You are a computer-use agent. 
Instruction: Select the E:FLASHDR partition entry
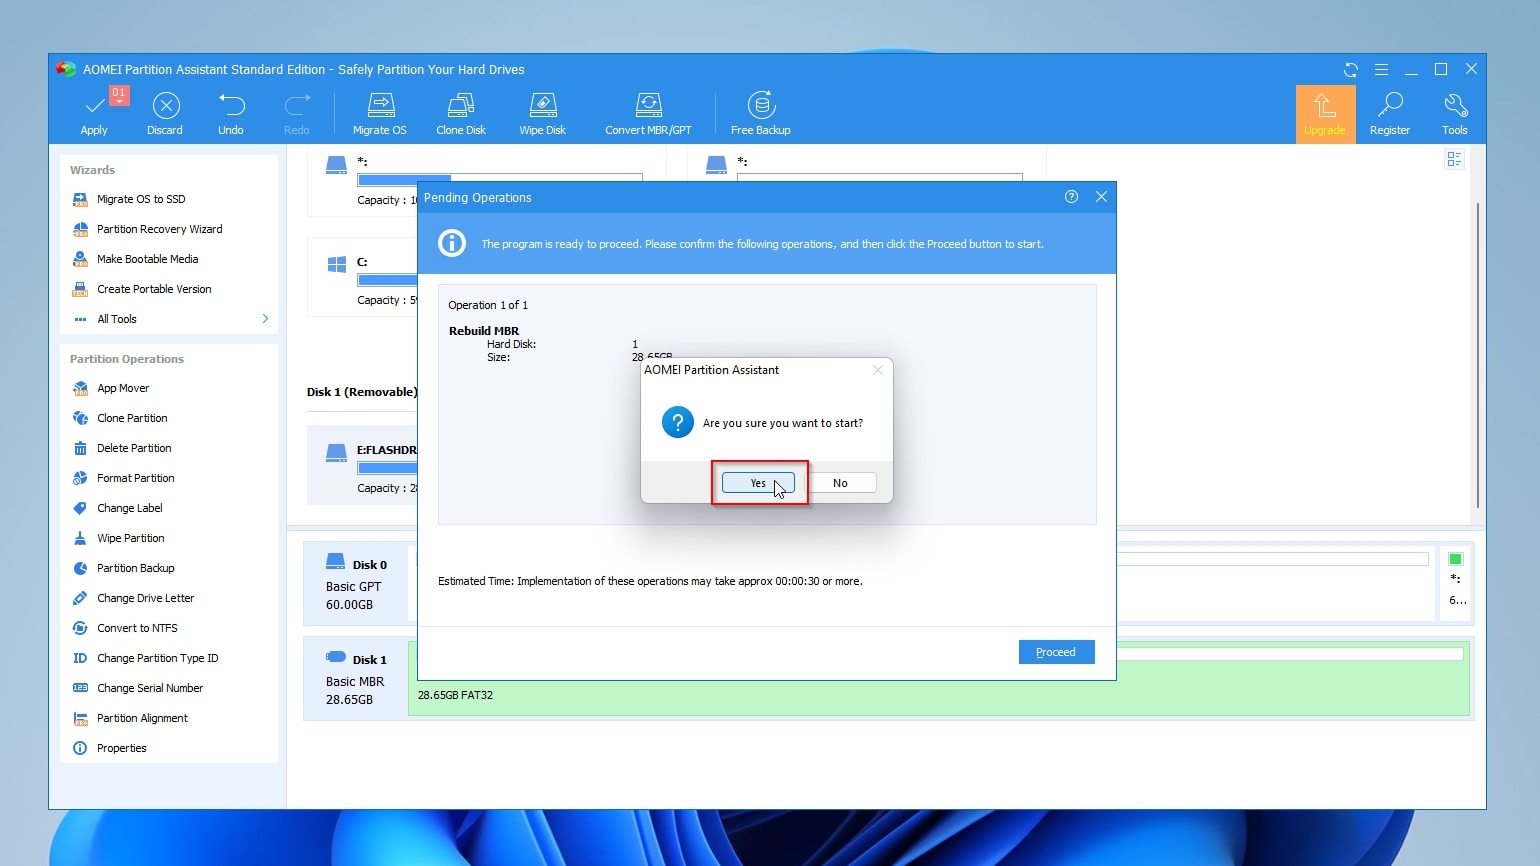point(362,467)
